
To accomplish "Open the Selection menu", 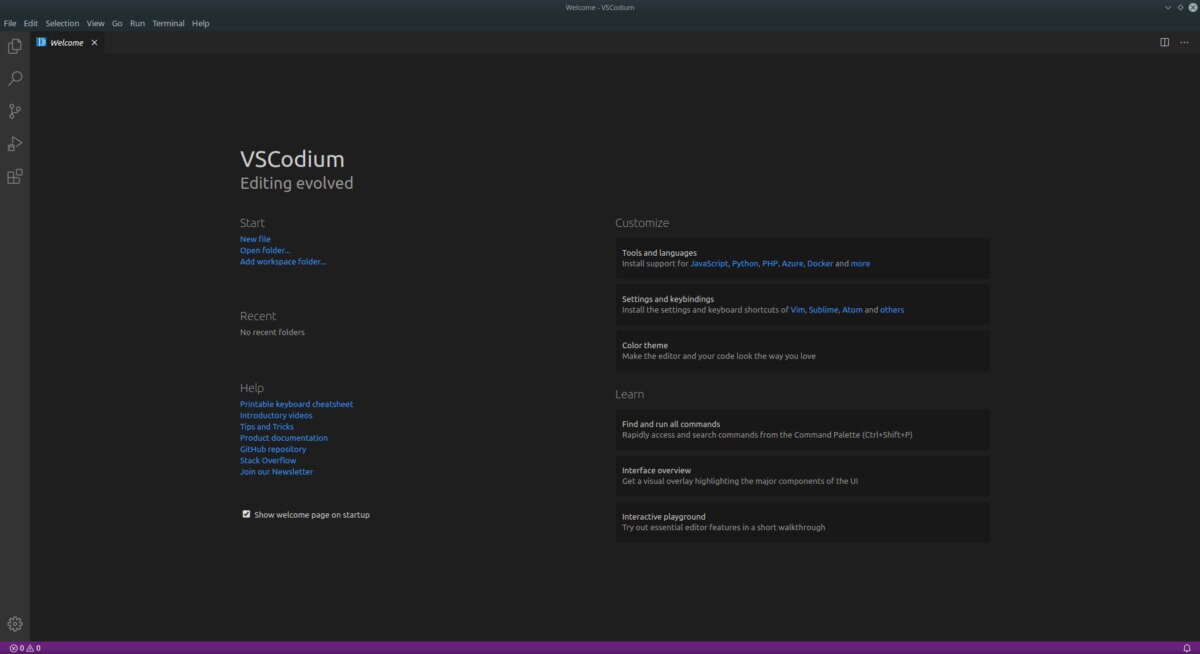I will [x=62, y=23].
